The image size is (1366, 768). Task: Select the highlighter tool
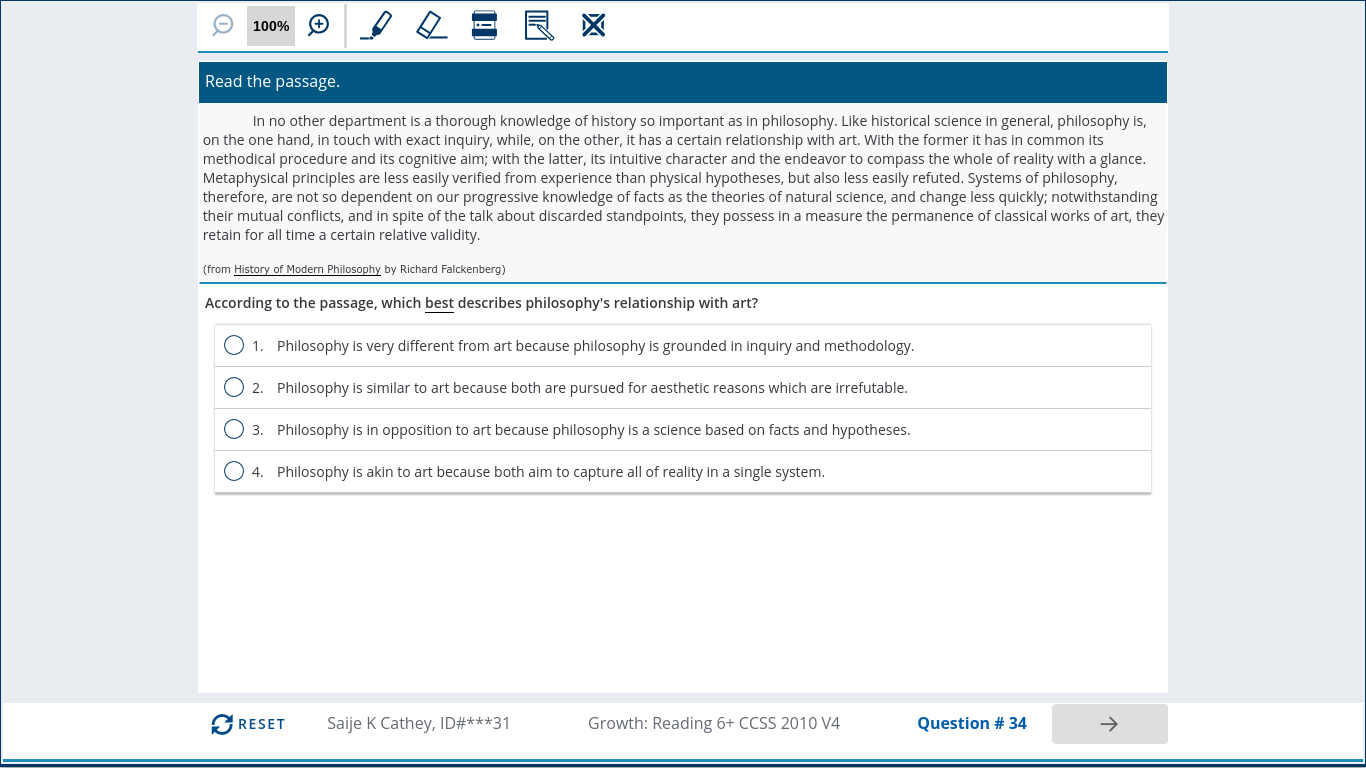point(376,25)
